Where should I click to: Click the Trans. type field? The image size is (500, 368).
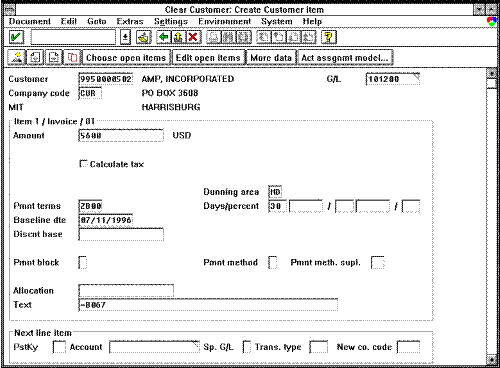click(319, 347)
